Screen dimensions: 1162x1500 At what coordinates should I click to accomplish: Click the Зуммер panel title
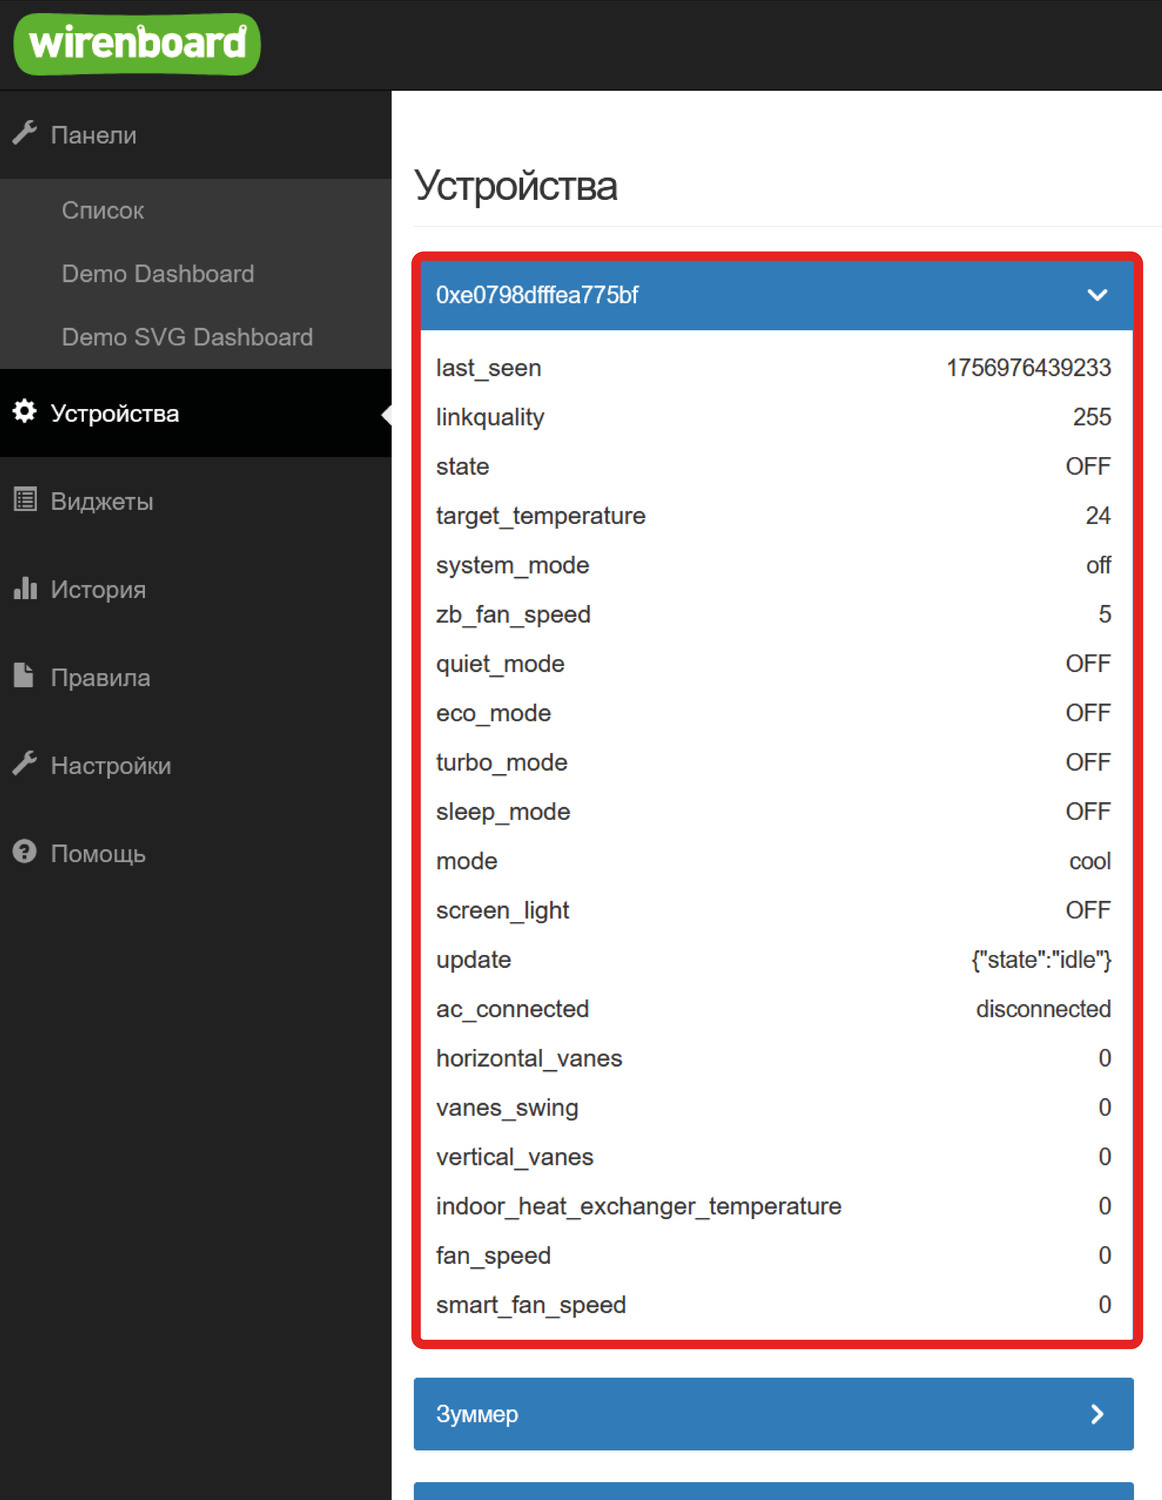(x=477, y=1414)
